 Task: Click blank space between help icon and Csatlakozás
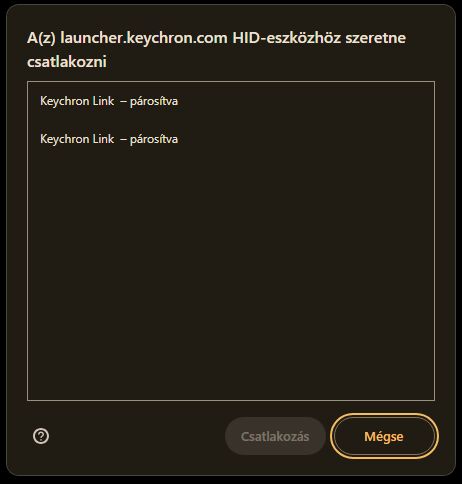pos(137,436)
